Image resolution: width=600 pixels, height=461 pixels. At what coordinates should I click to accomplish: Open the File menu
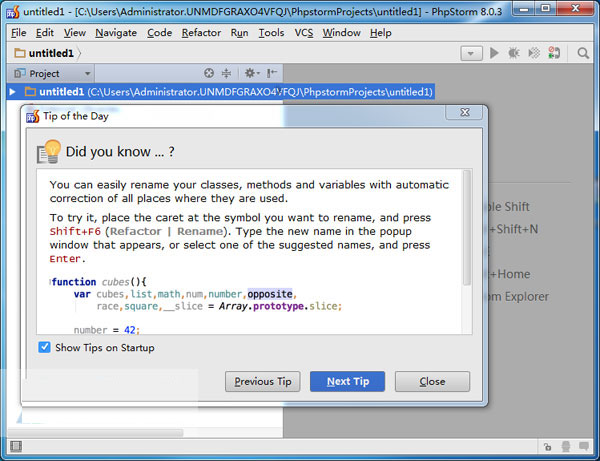19,33
